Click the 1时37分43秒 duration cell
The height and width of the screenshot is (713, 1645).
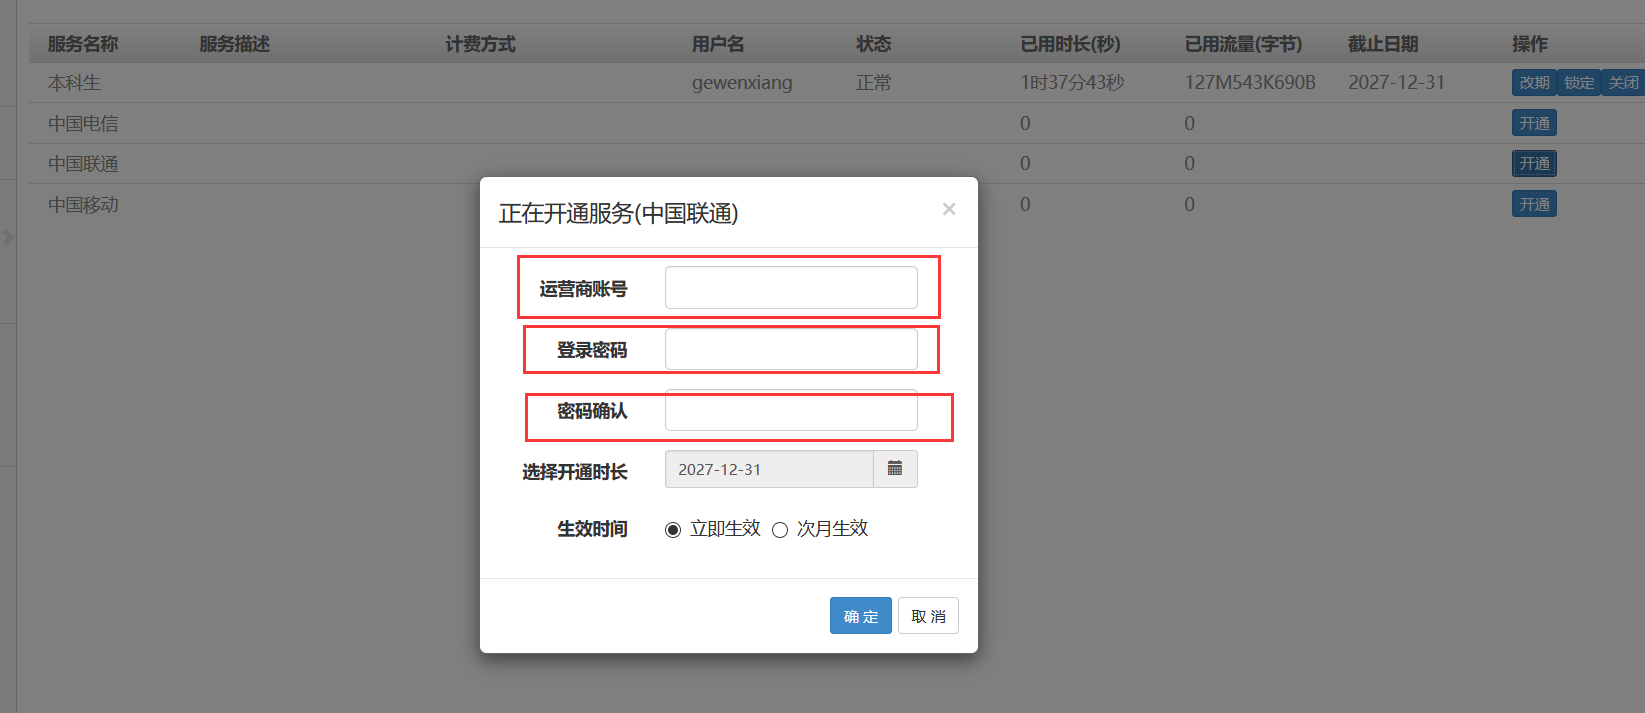(1072, 83)
